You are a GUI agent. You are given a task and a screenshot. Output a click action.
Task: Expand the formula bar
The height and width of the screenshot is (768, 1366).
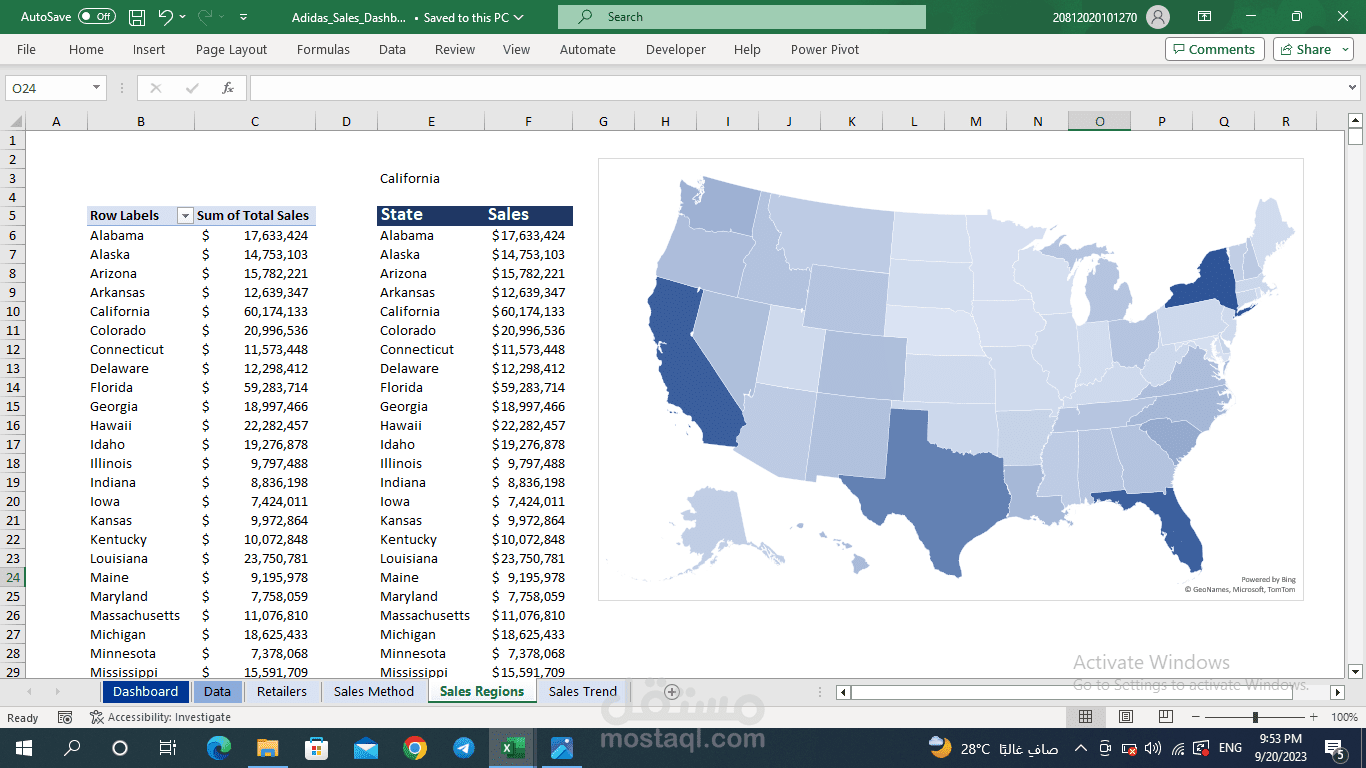[x=1354, y=88]
